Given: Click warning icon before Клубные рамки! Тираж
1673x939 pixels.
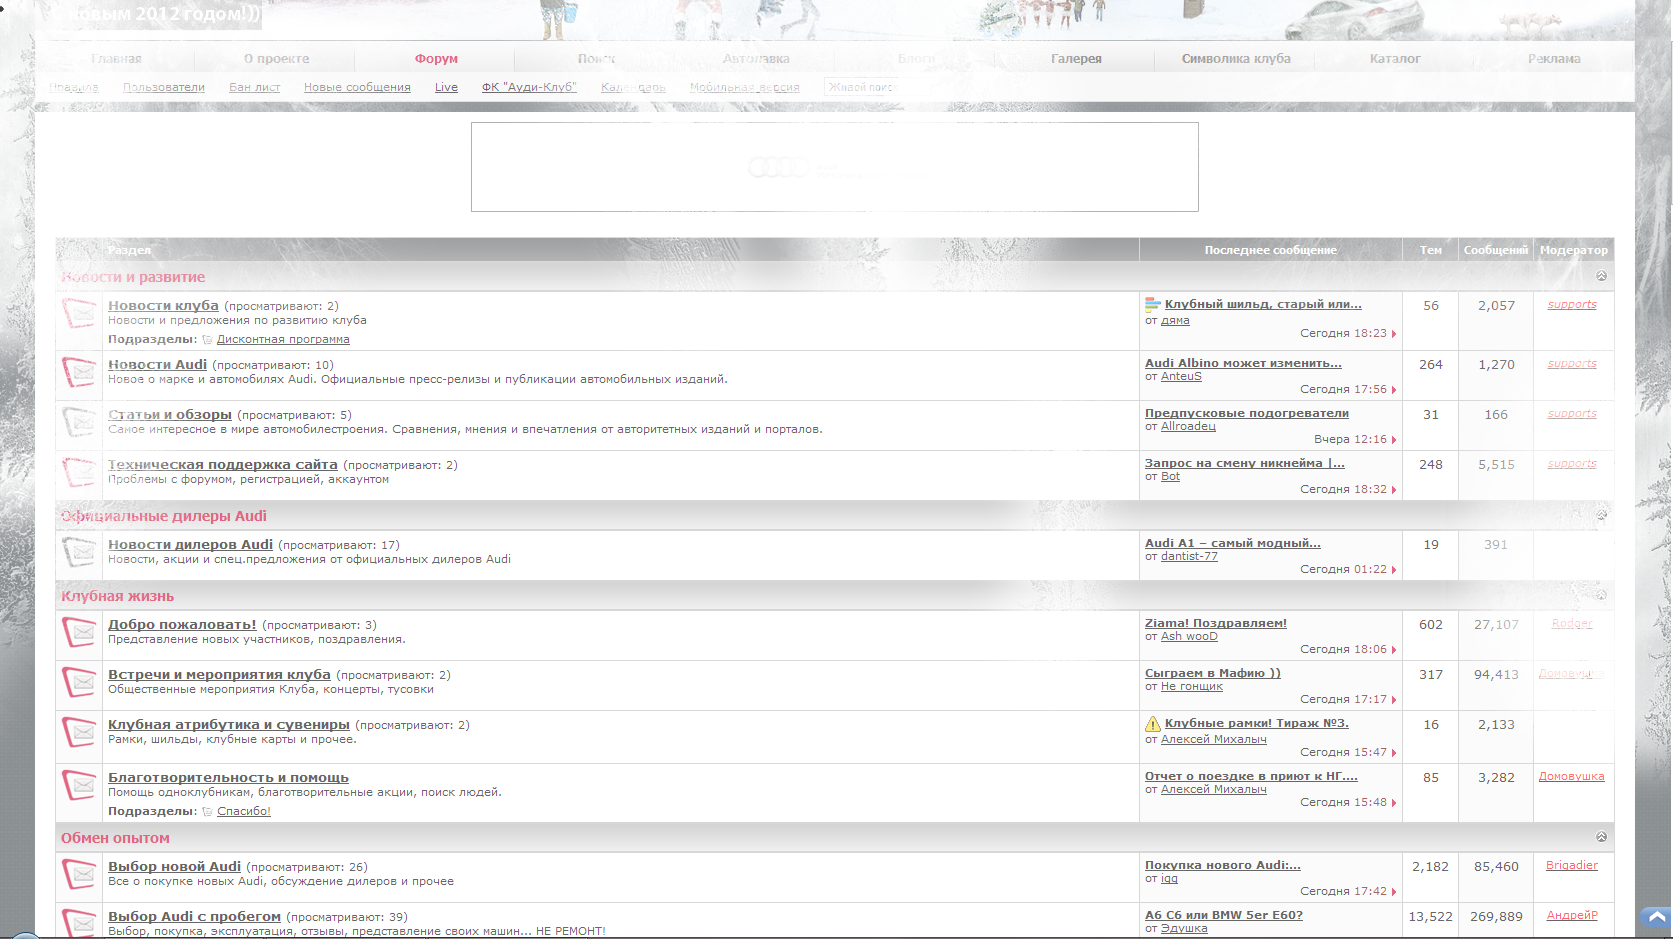Looking at the screenshot, I should 1153,724.
